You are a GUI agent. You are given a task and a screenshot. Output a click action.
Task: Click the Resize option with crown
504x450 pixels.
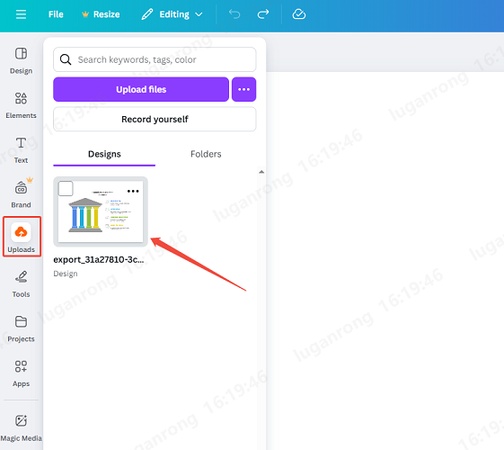point(101,14)
